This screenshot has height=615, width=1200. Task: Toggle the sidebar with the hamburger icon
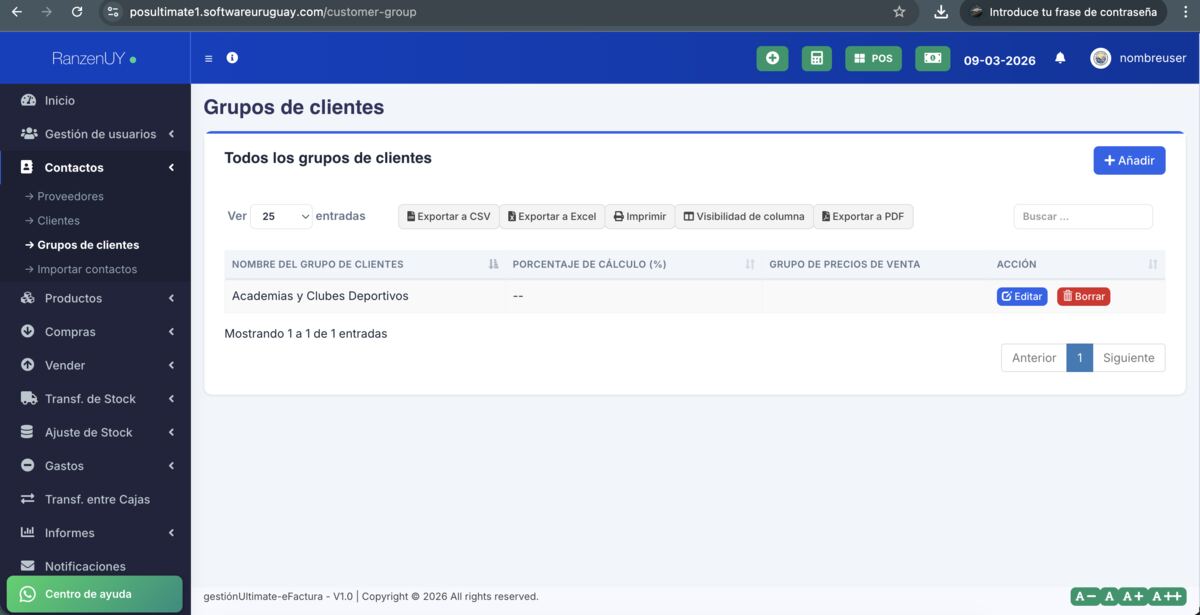point(208,57)
